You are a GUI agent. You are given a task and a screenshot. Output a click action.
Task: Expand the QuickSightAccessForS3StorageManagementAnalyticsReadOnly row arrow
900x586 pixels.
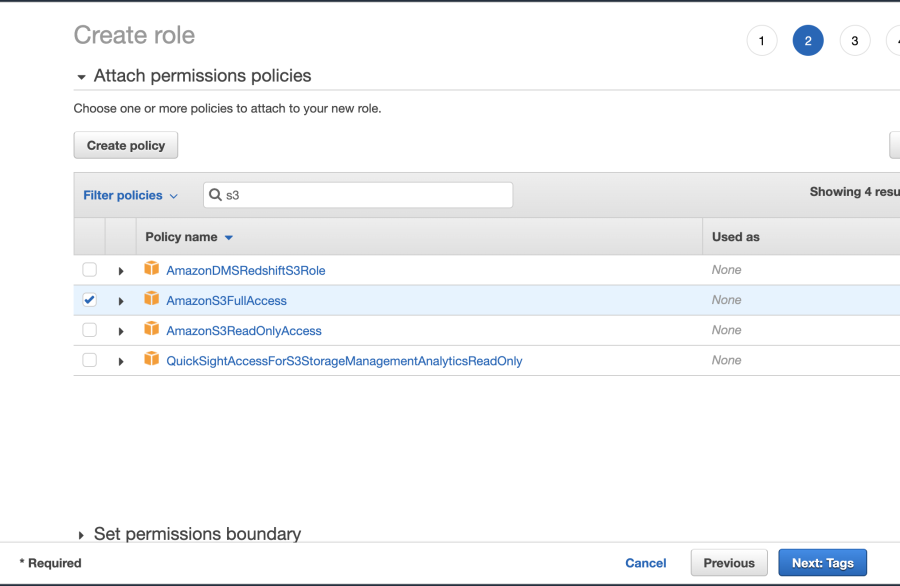tap(121, 362)
